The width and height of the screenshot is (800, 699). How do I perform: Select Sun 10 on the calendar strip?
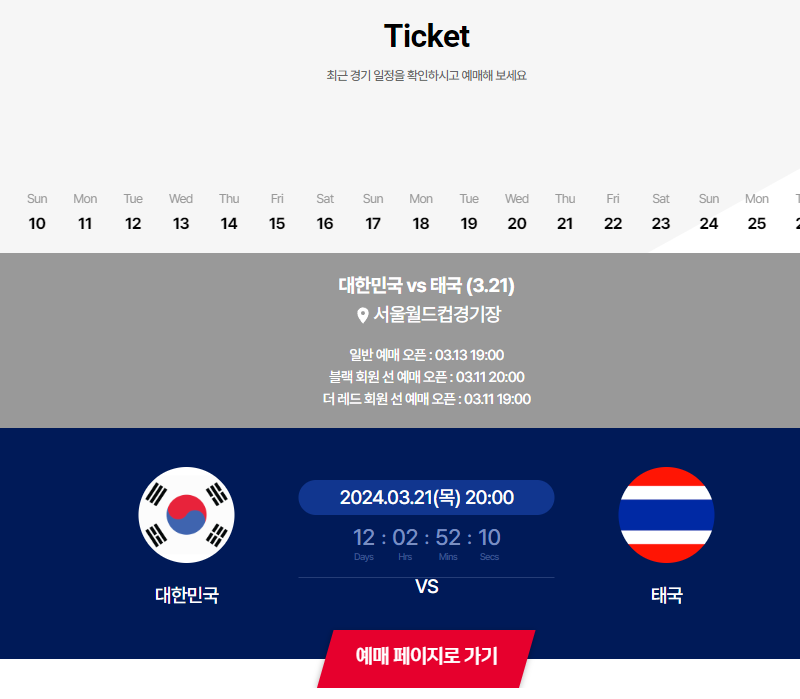(x=37, y=213)
